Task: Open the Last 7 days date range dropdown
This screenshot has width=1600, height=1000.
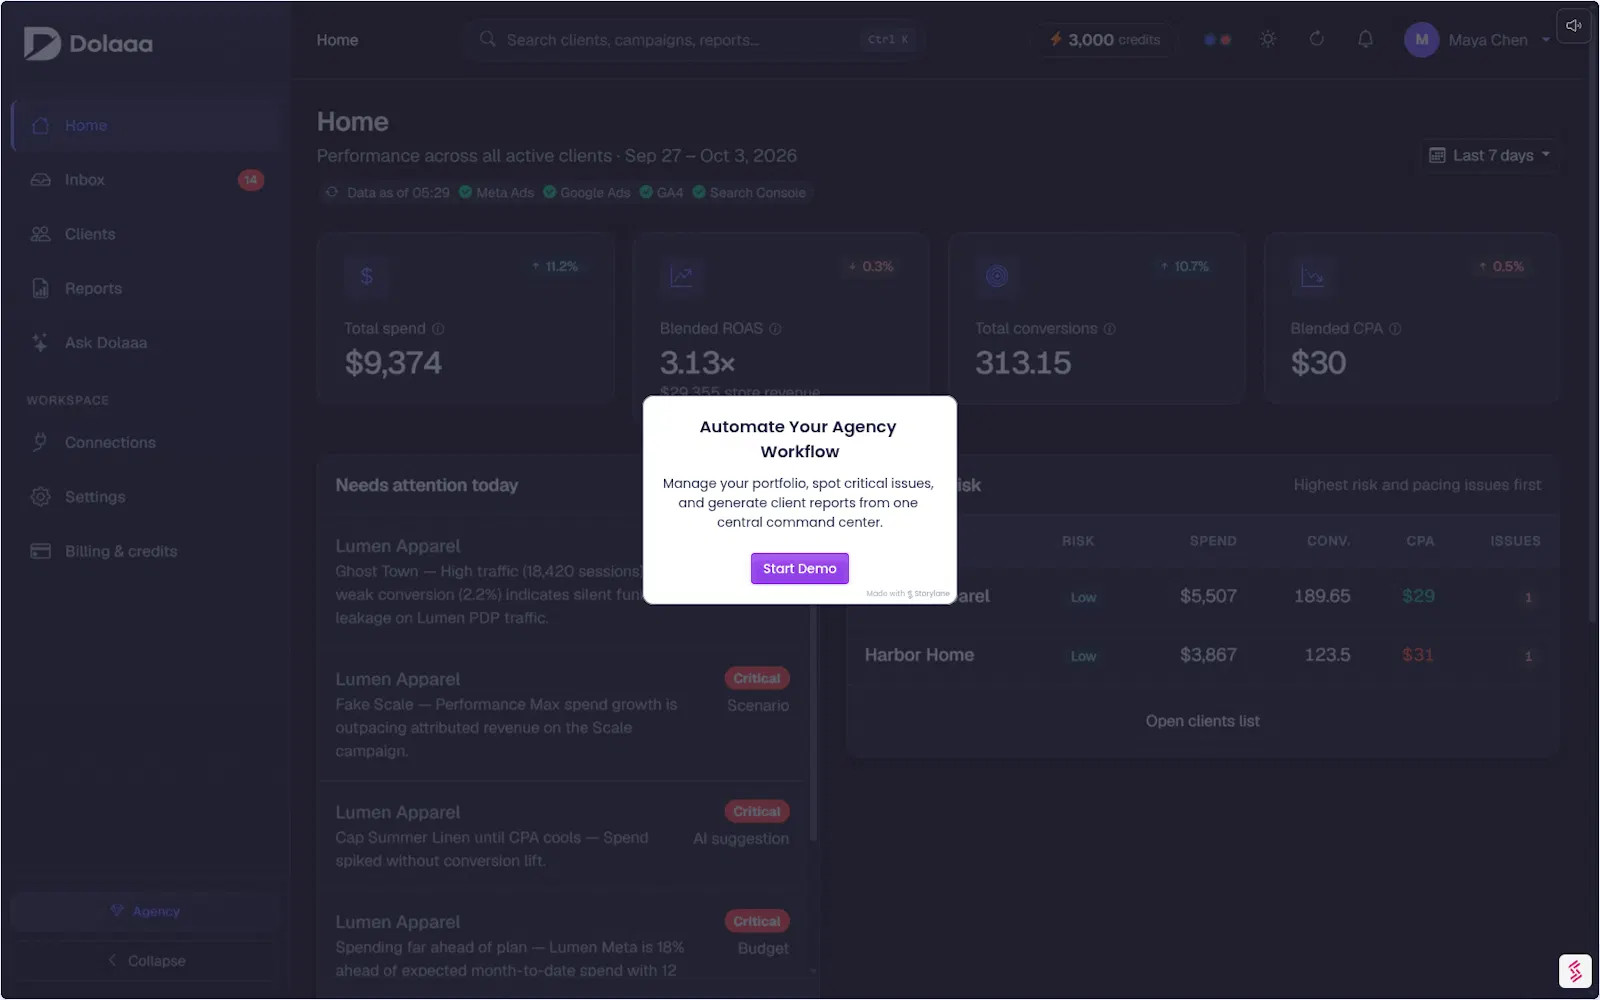Action: [x=1490, y=155]
